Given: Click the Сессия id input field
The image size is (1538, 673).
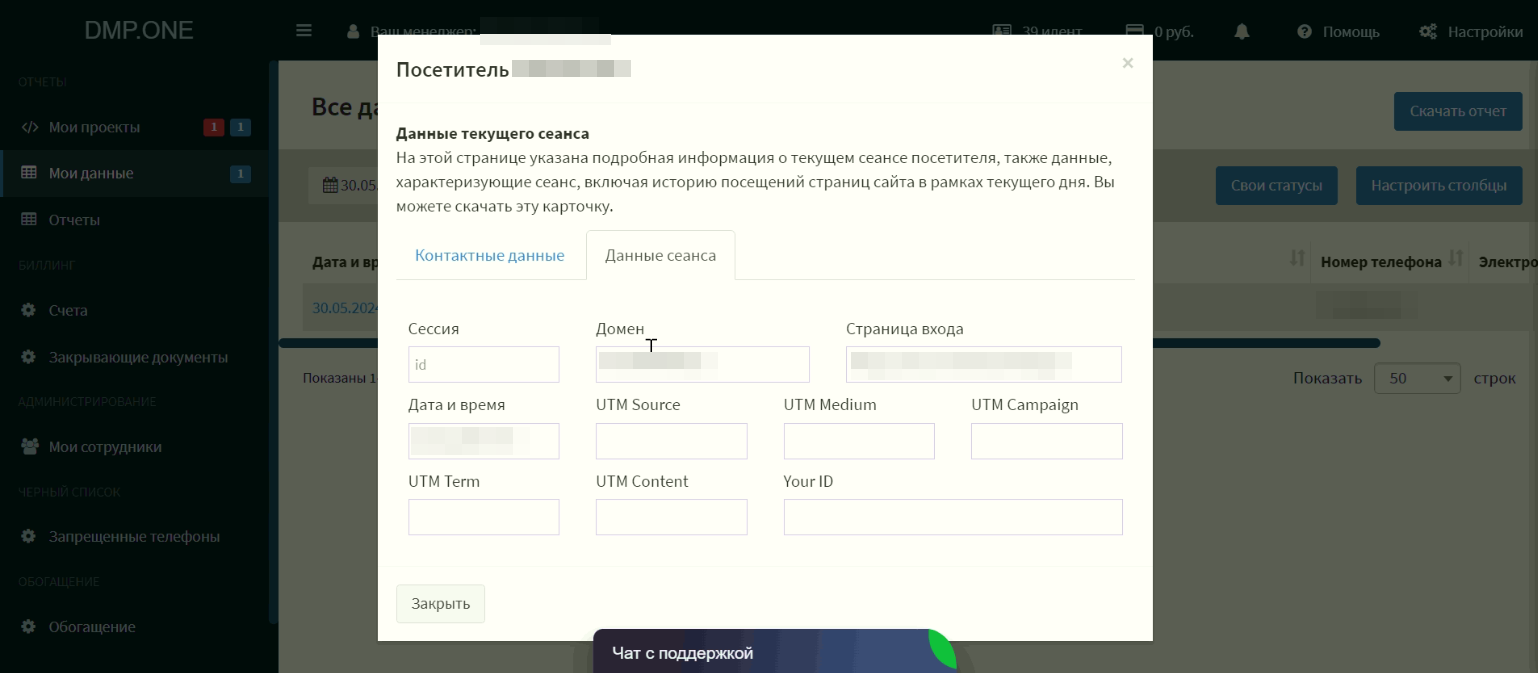Looking at the screenshot, I should [x=483, y=364].
